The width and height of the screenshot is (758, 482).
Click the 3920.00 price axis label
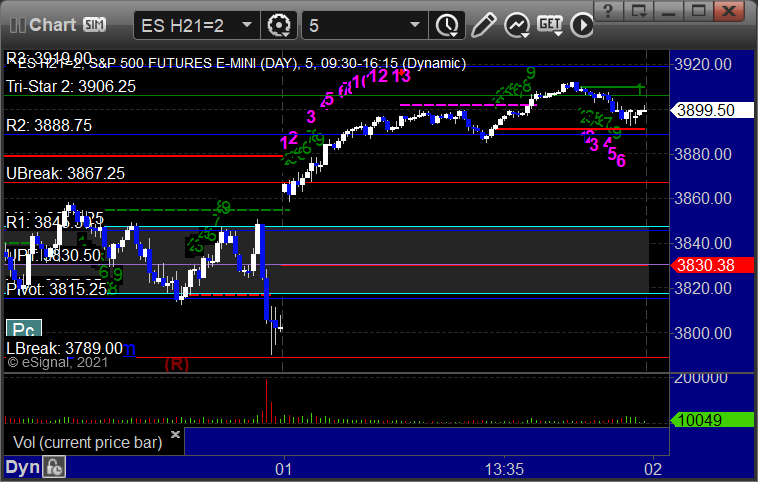click(703, 64)
